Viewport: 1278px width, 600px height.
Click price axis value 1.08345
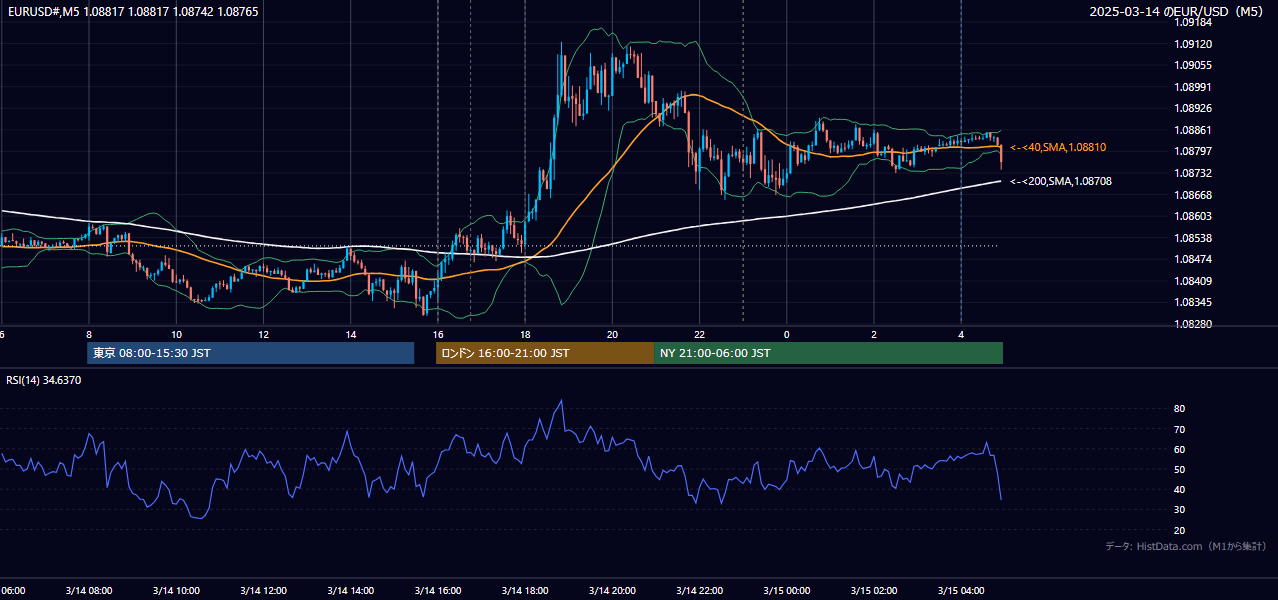(x=1192, y=302)
